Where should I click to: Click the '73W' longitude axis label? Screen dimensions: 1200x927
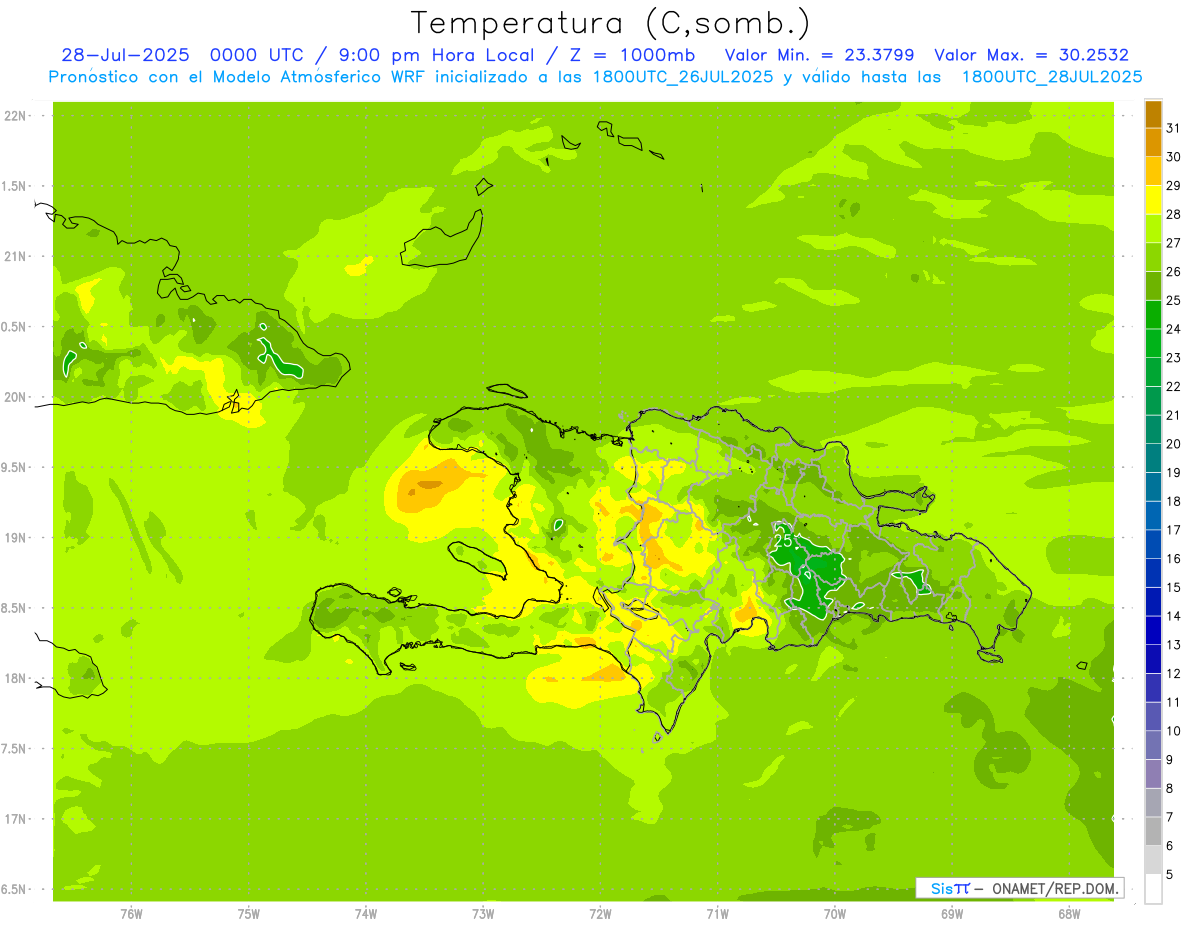pyautogui.click(x=483, y=914)
